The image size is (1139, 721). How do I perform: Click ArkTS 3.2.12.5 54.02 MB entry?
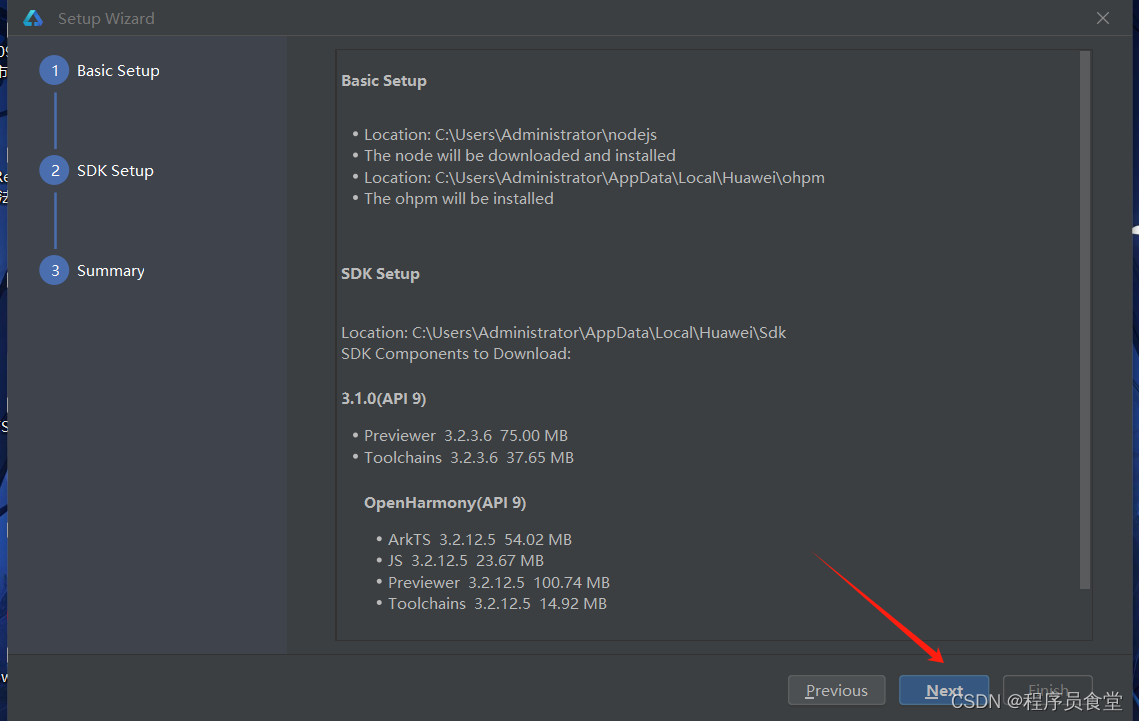pyautogui.click(x=479, y=539)
